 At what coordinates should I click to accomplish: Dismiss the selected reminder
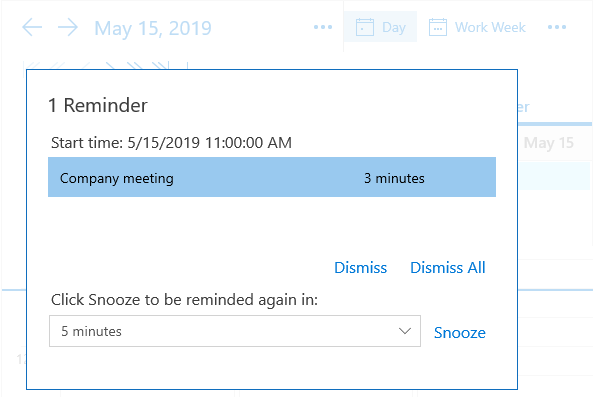[x=361, y=268]
